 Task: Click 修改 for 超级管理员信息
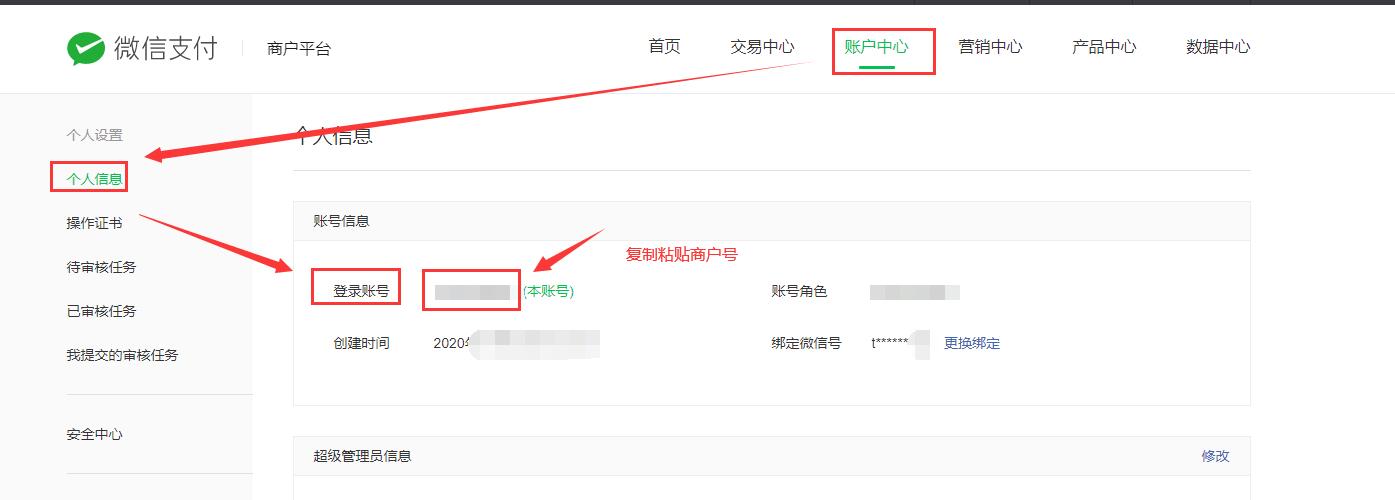coord(1215,456)
